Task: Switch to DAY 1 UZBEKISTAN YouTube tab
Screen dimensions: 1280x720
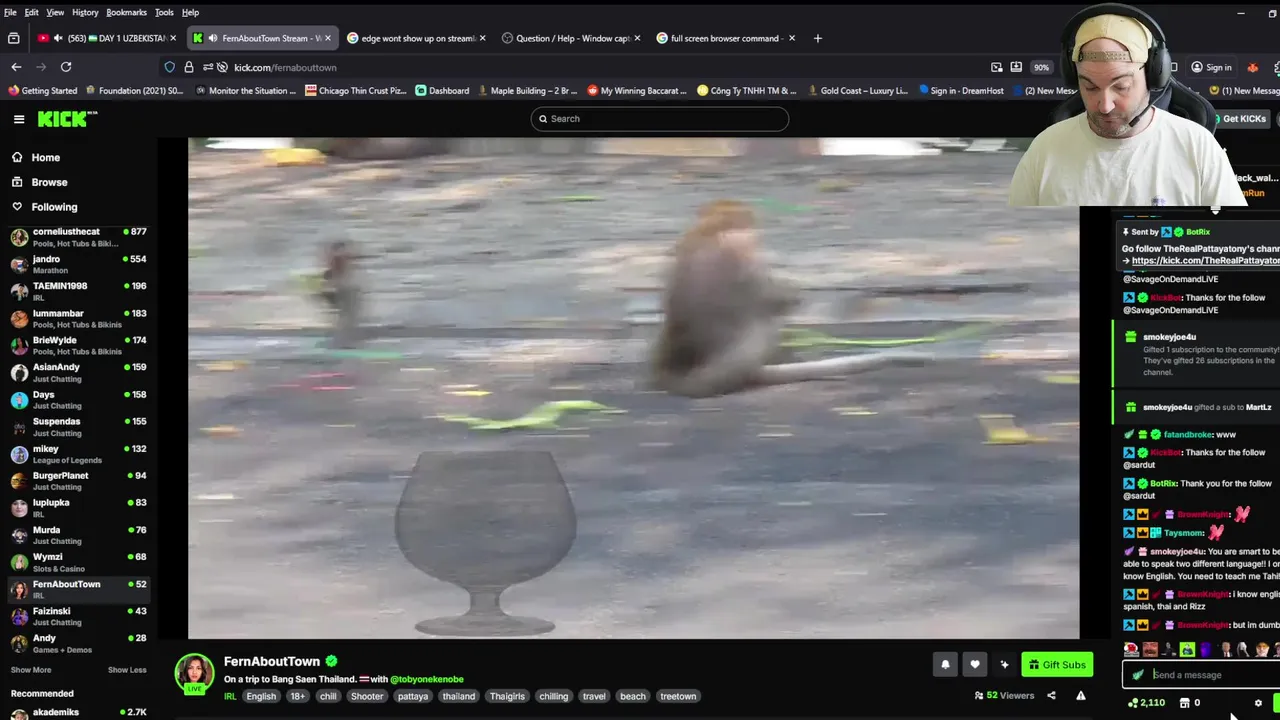Action: pos(107,38)
